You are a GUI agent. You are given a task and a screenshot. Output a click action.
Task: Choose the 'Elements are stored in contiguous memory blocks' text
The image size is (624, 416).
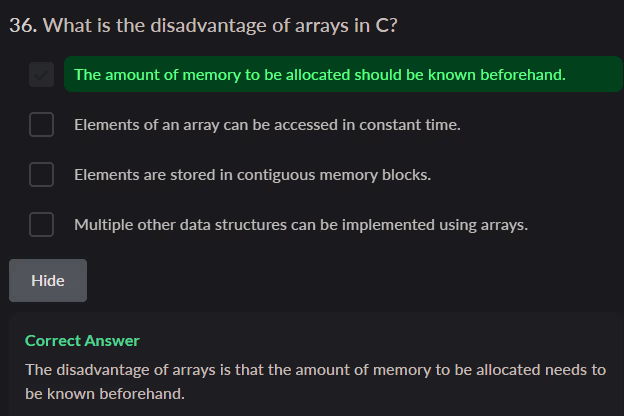coord(252,175)
